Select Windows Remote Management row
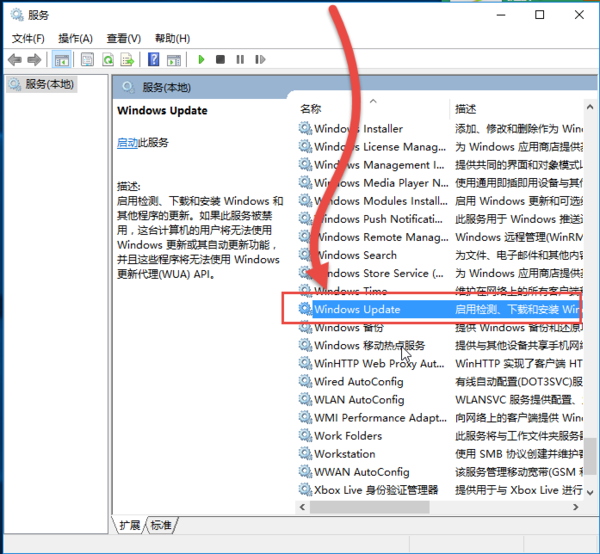 pyautogui.click(x=440, y=237)
